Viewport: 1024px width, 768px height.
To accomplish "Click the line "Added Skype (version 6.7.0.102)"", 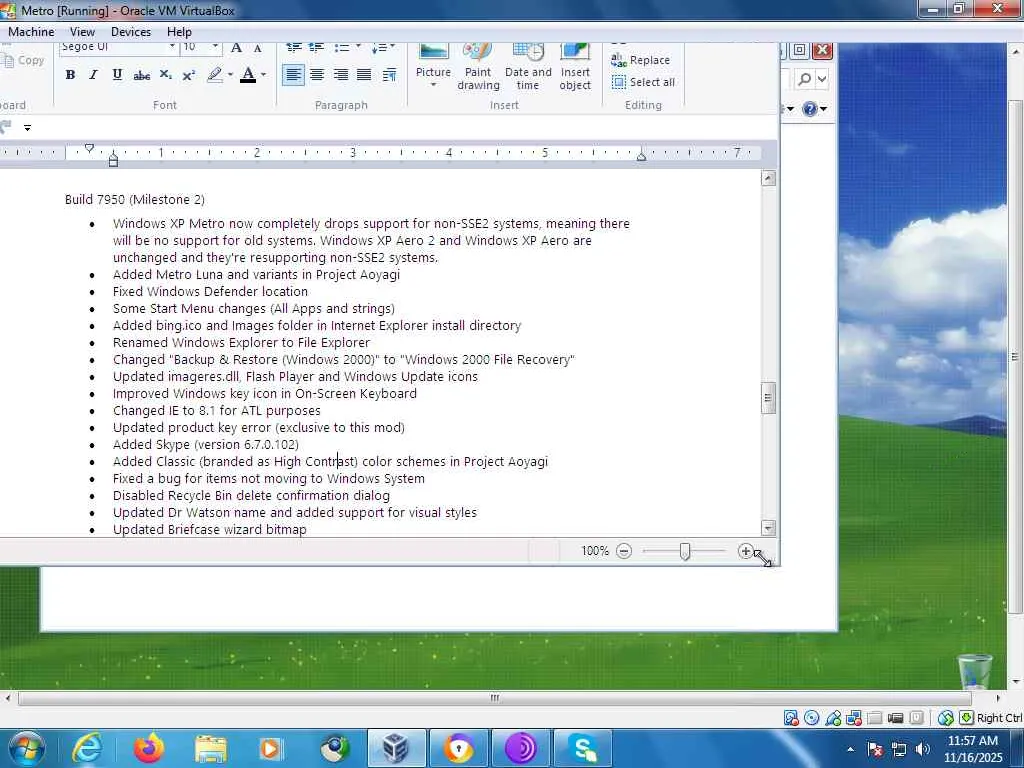I will (x=206, y=445).
